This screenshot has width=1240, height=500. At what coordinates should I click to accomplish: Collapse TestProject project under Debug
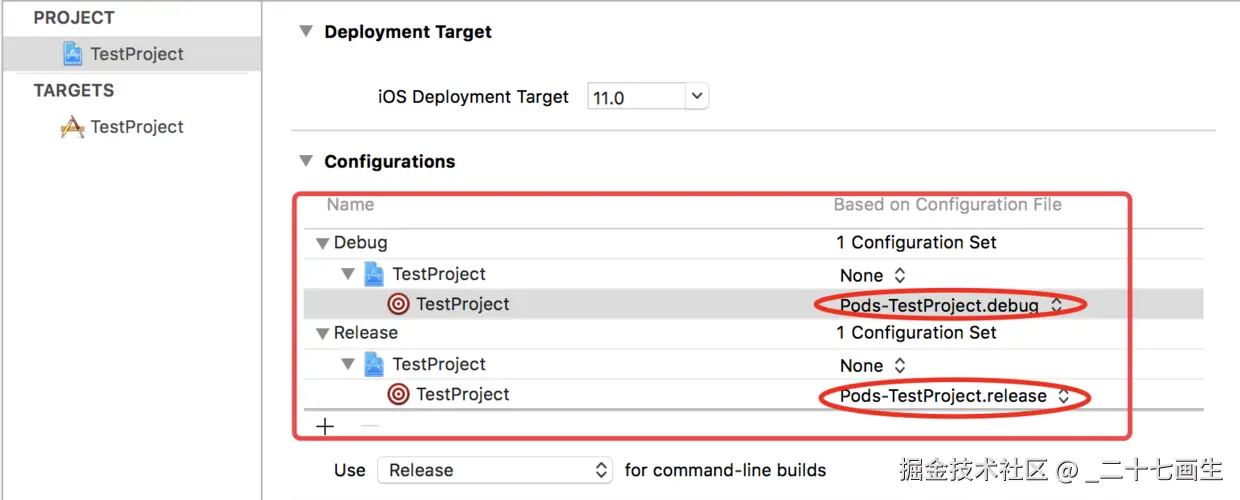[x=347, y=274]
